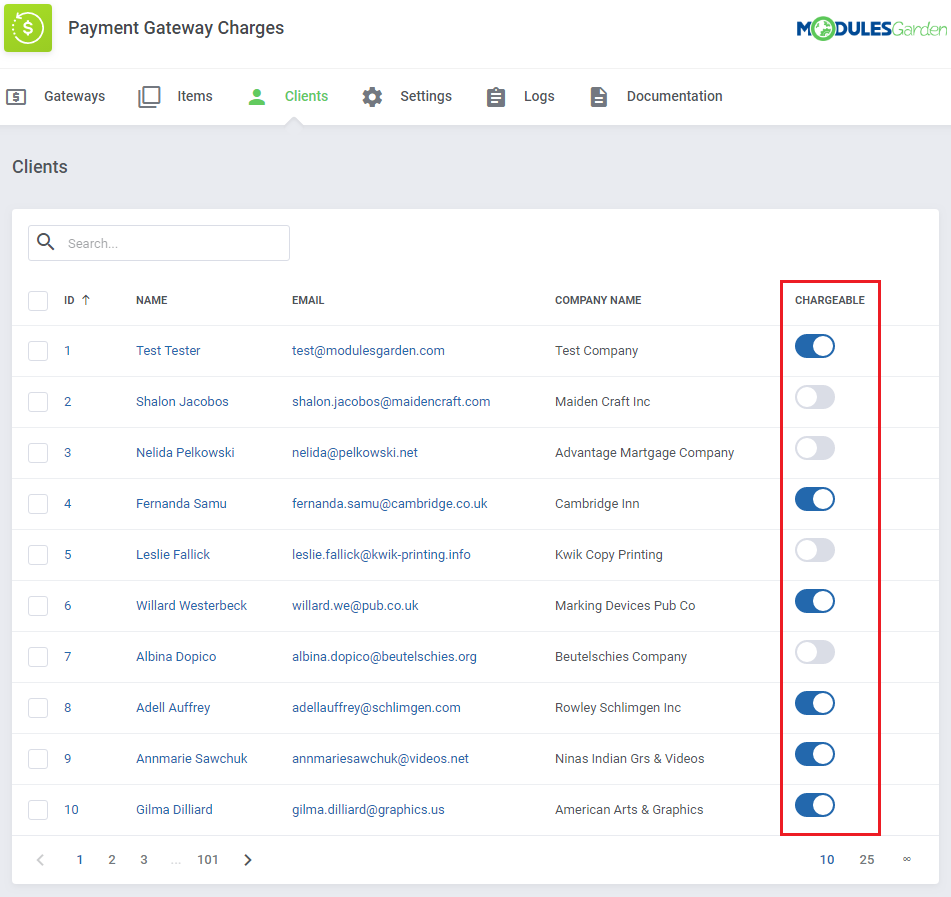
Task: Enable chargeable toggle for Advantage Martgage Company
Action: point(815,448)
